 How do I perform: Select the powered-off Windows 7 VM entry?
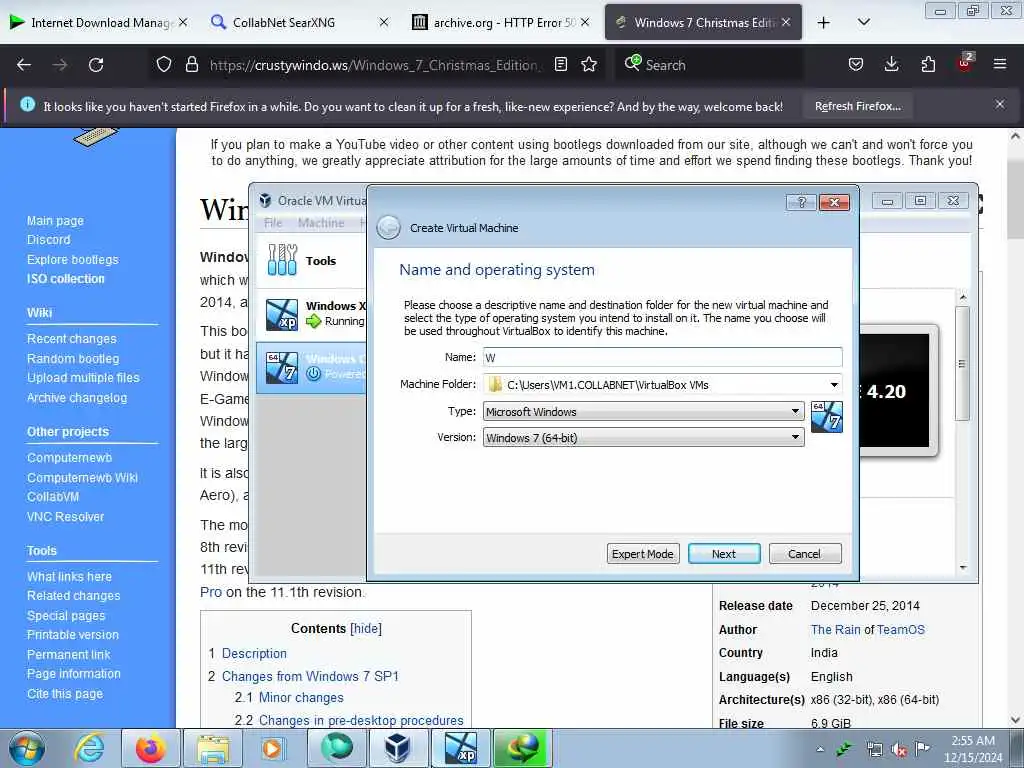pyautogui.click(x=311, y=367)
